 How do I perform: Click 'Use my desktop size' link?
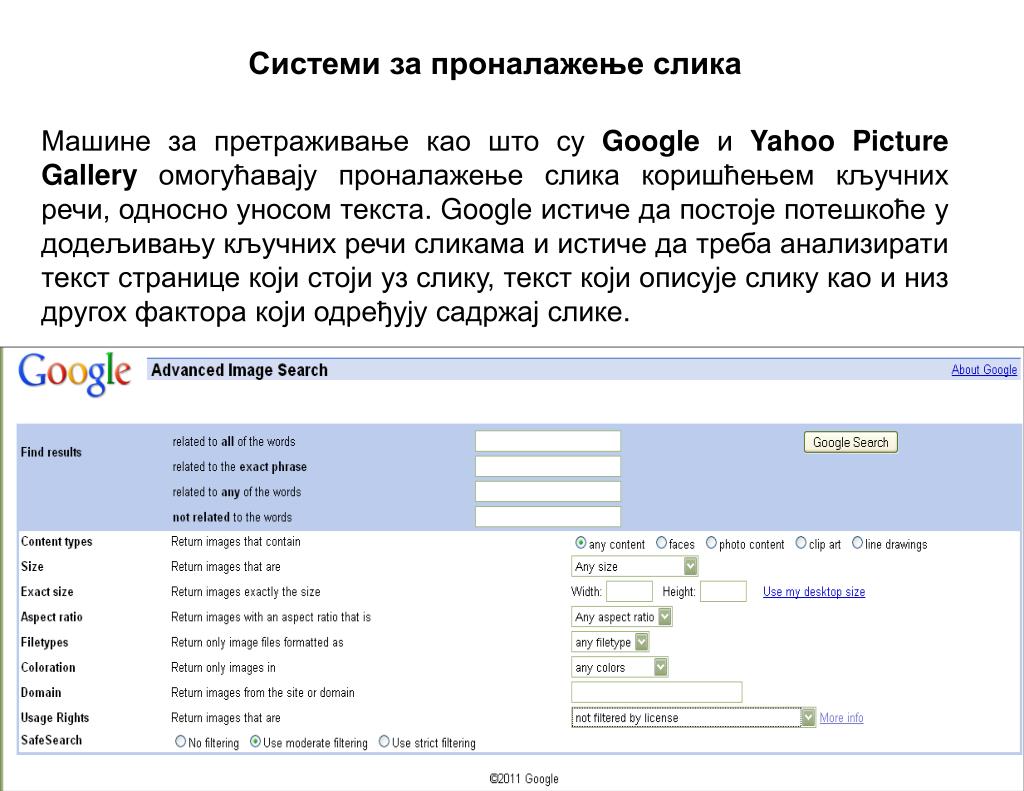point(814,592)
